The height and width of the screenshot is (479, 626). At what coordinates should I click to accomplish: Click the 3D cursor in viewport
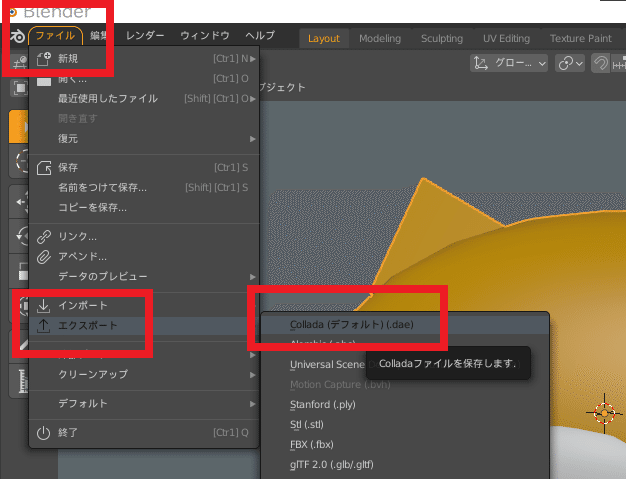pyautogui.click(x=604, y=413)
